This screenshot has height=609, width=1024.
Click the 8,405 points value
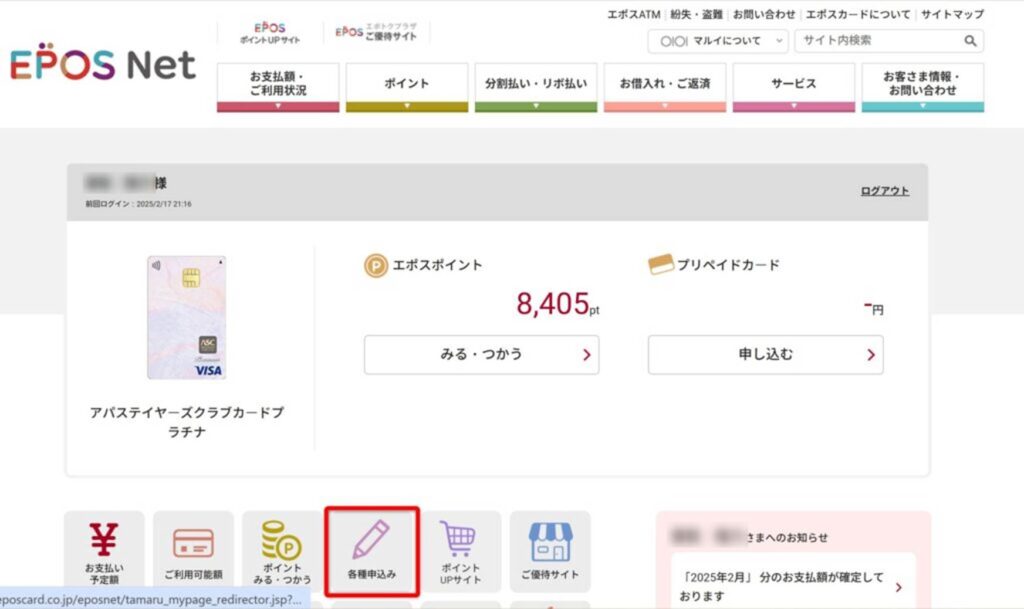click(x=552, y=304)
